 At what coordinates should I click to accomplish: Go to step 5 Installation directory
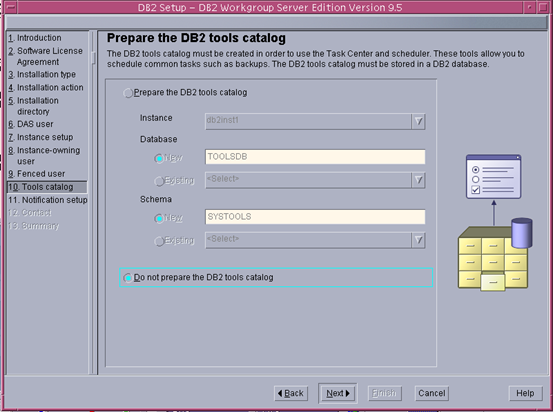point(34,106)
